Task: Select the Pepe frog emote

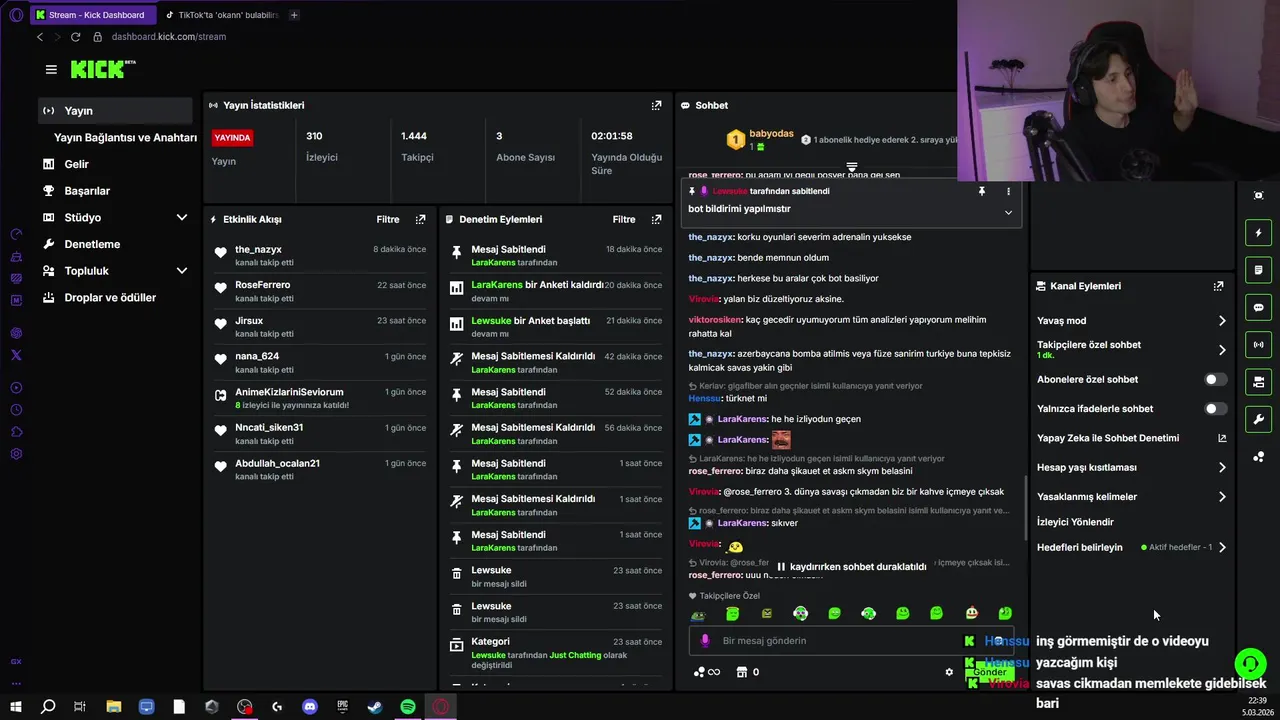Action: point(698,614)
